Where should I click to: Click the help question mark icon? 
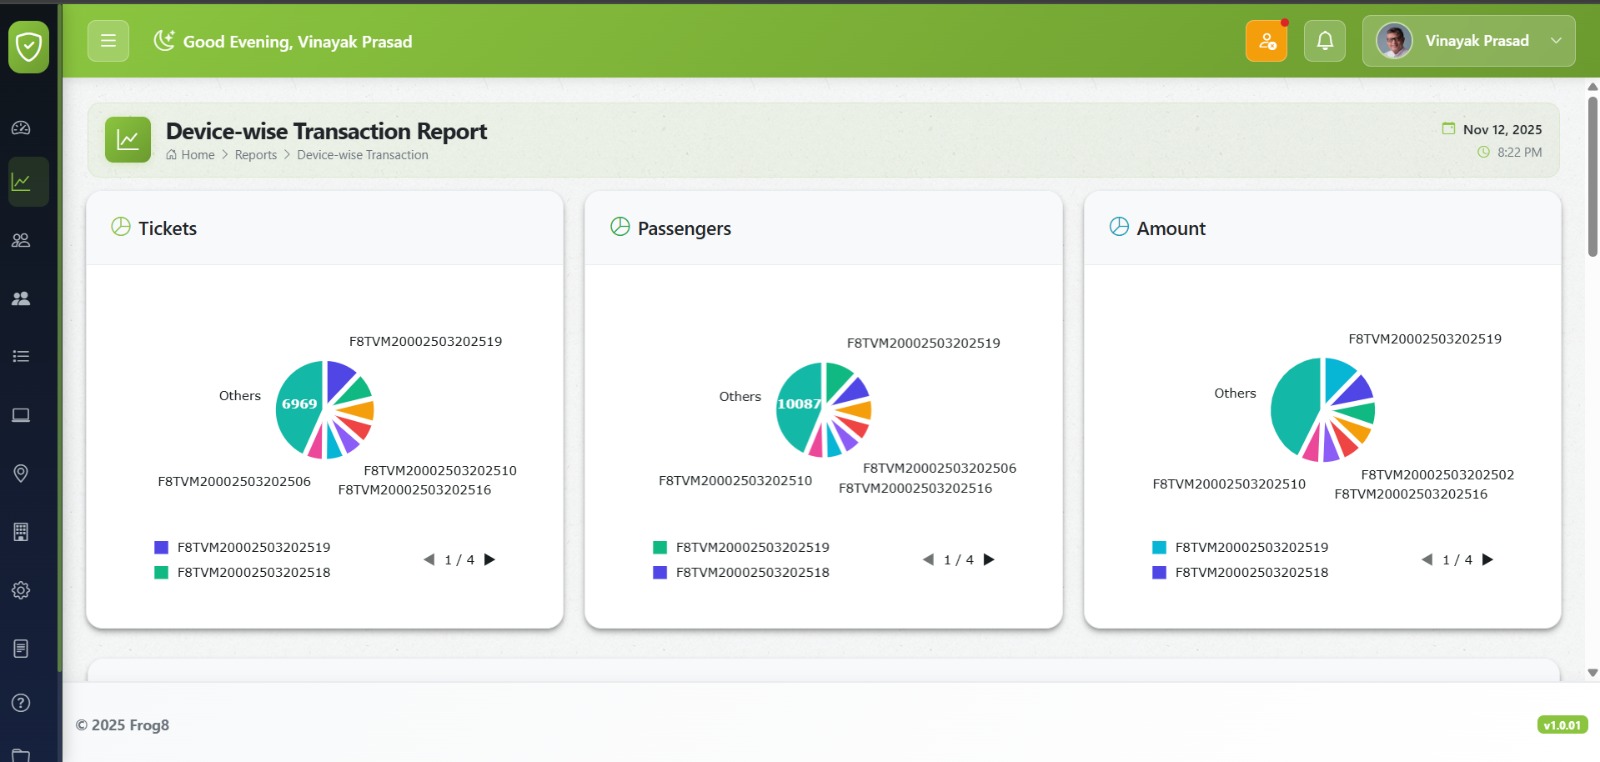[x=21, y=703]
